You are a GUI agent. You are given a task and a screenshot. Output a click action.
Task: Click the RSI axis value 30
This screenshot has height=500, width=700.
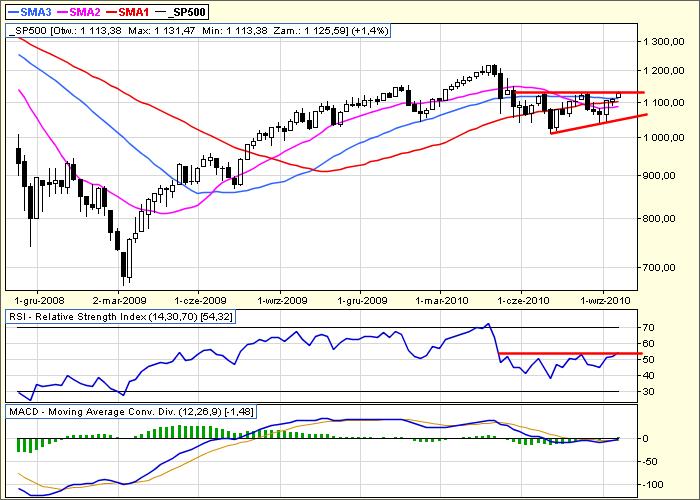(648, 392)
